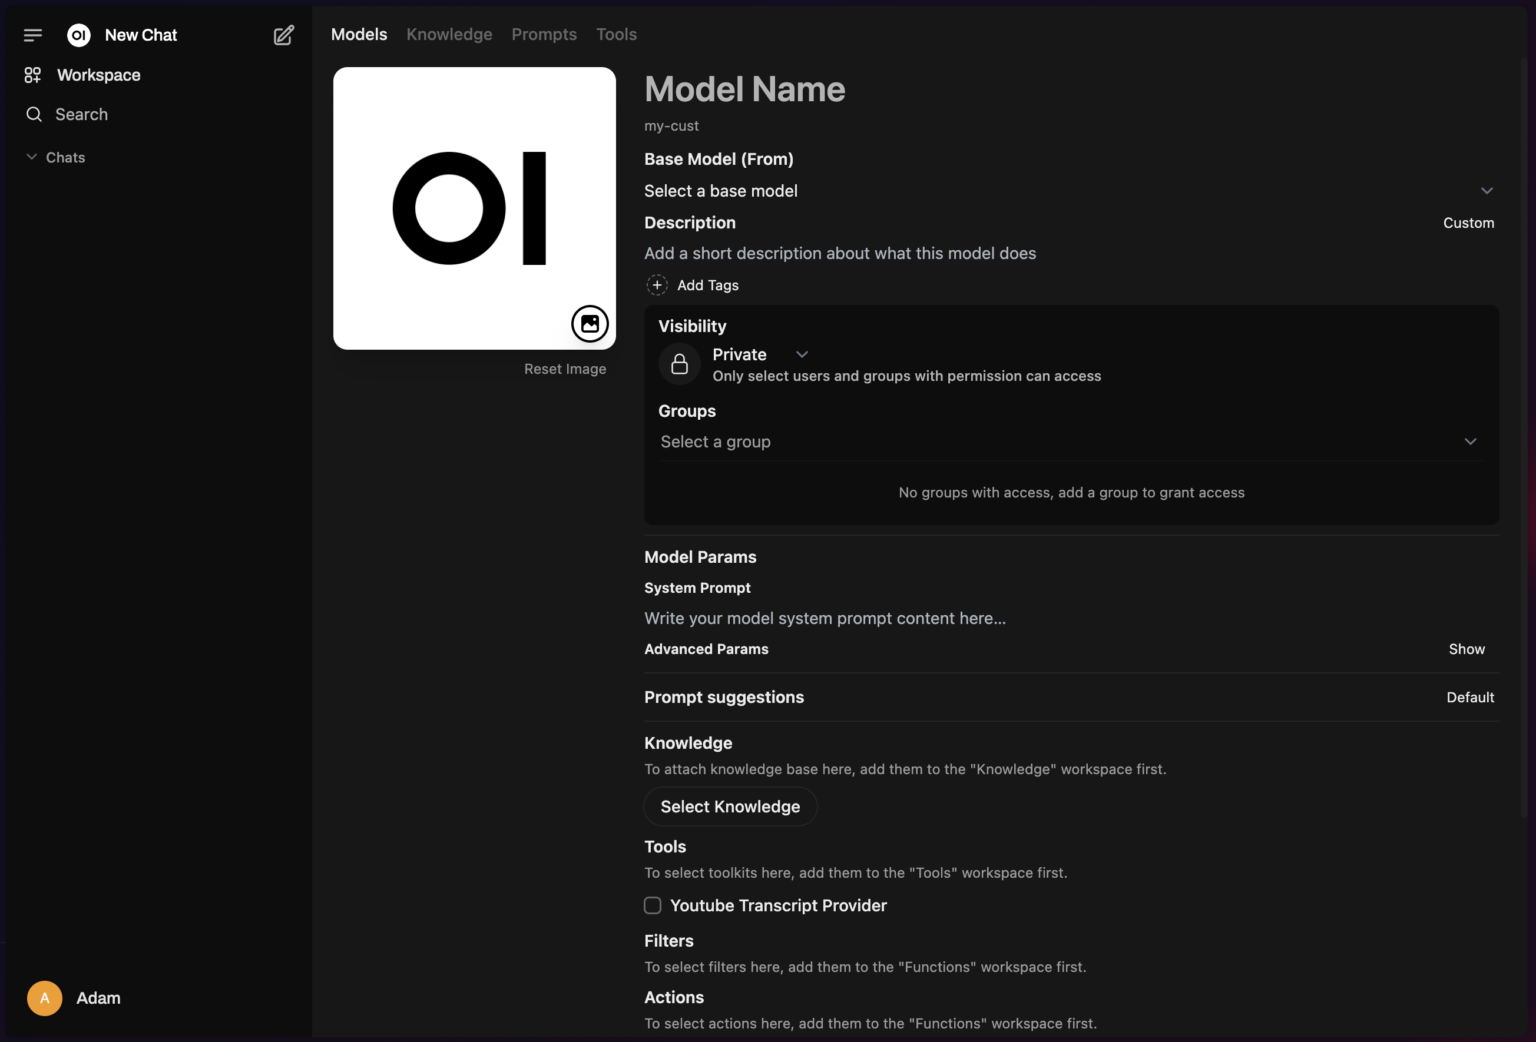1536x1042 pixels.
Task: Expand the Private visibility dropdown
Action: click(800, 354)
